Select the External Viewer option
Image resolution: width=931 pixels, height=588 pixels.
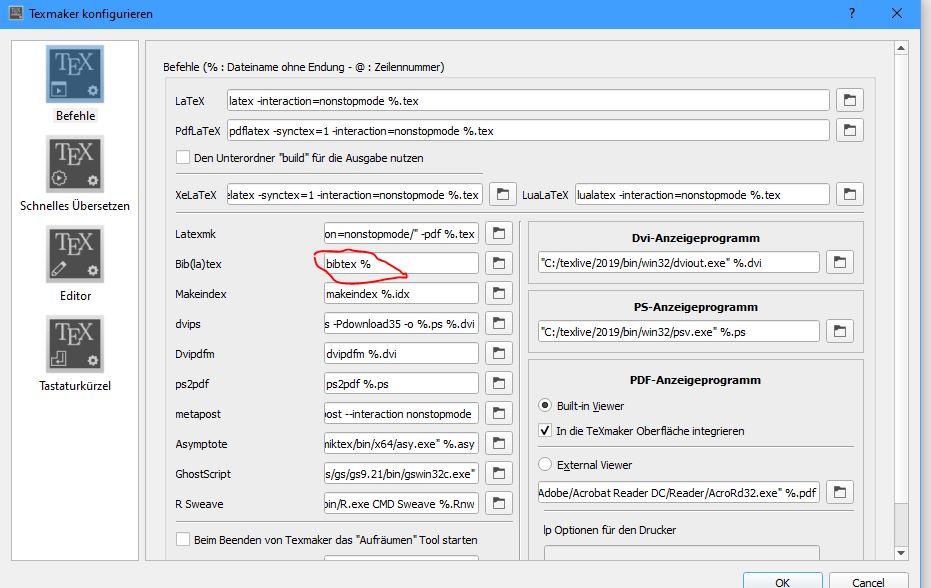point(545,464)
